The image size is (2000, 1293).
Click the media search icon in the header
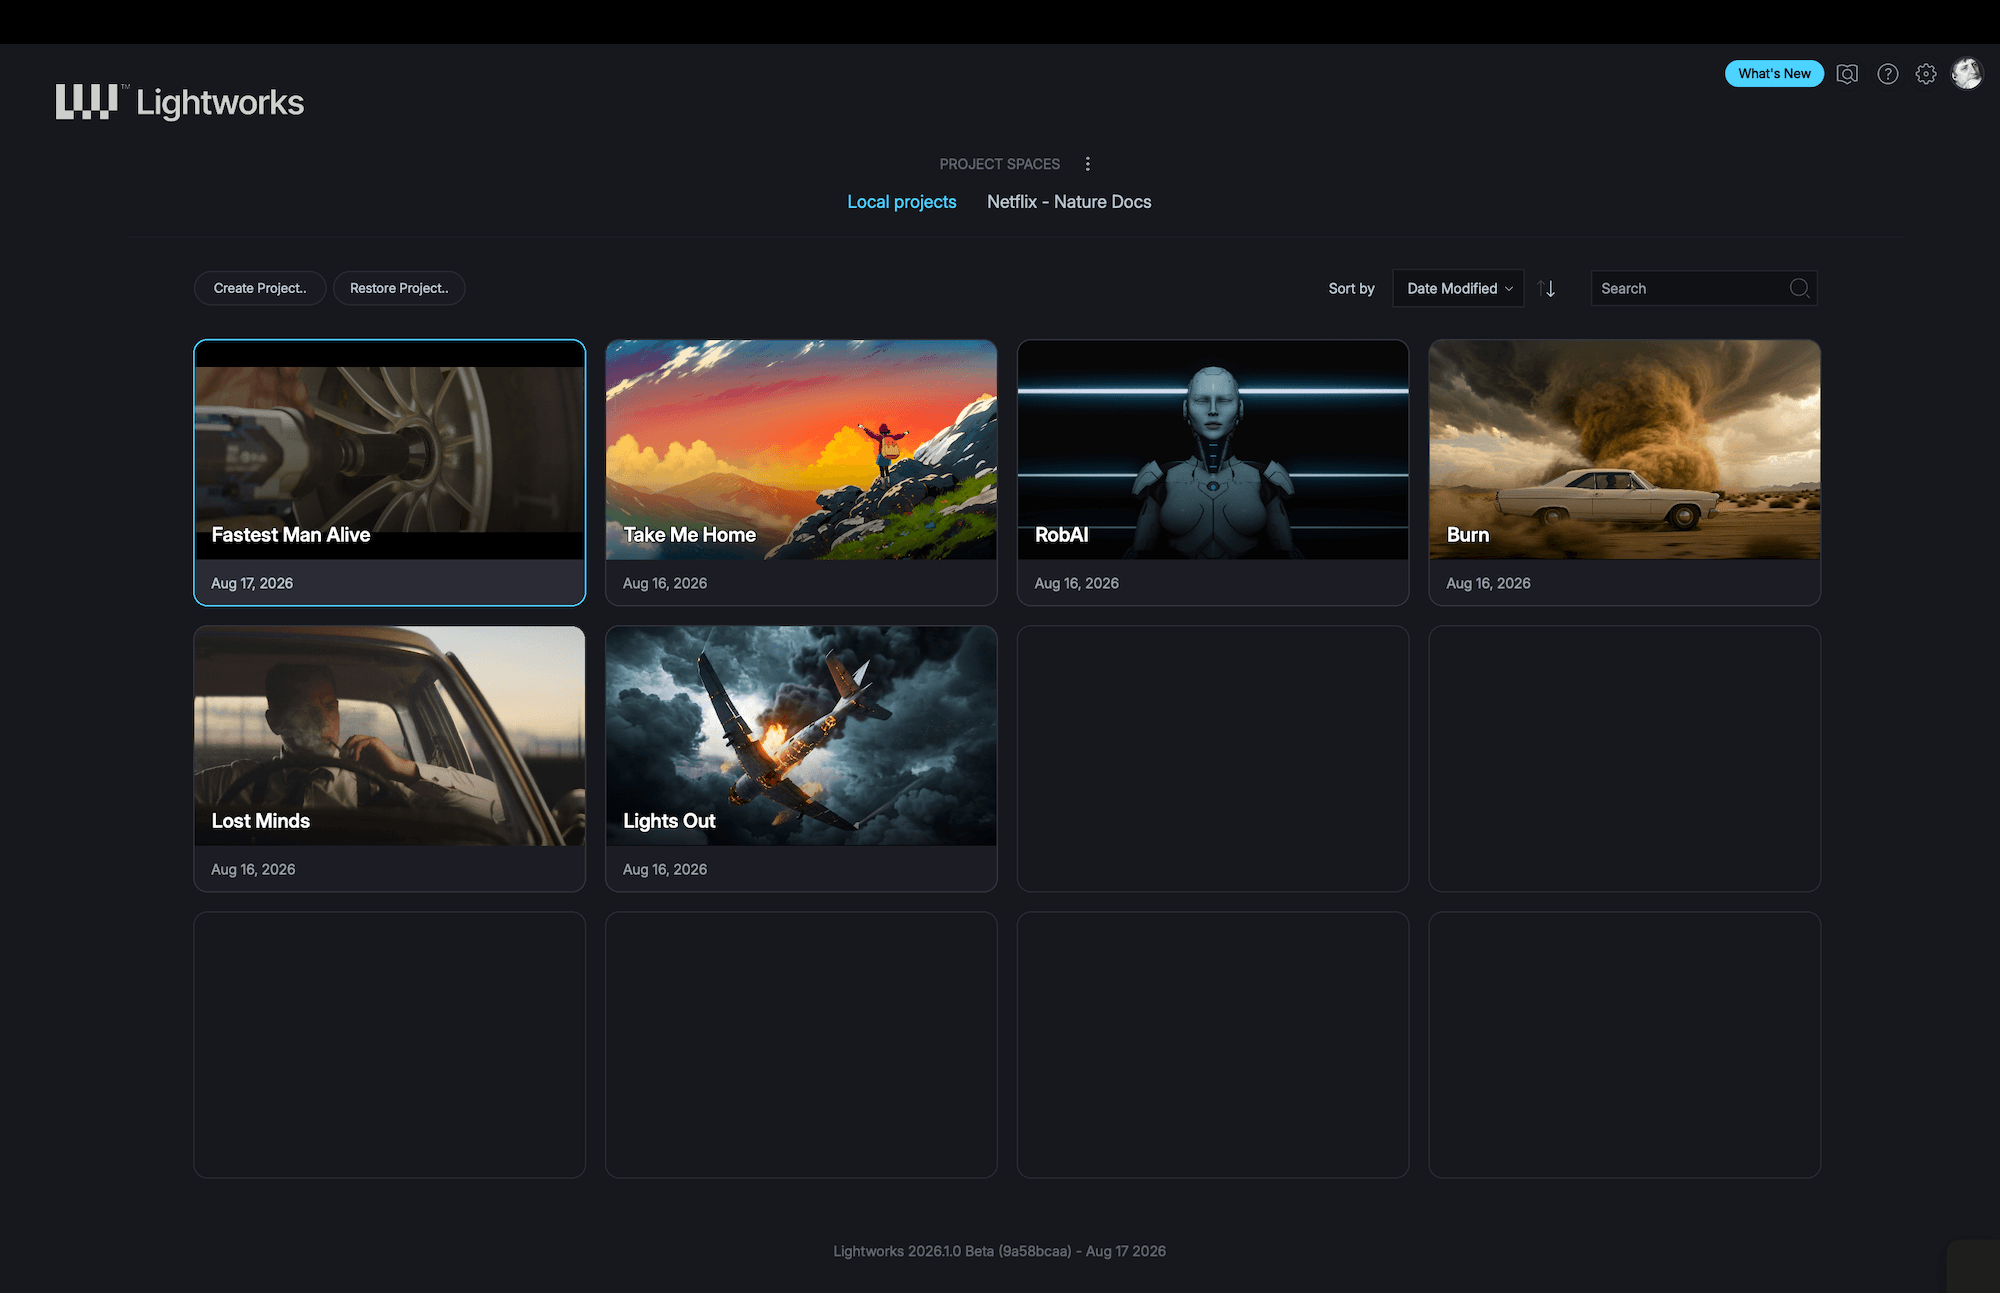pos(1847,74)
